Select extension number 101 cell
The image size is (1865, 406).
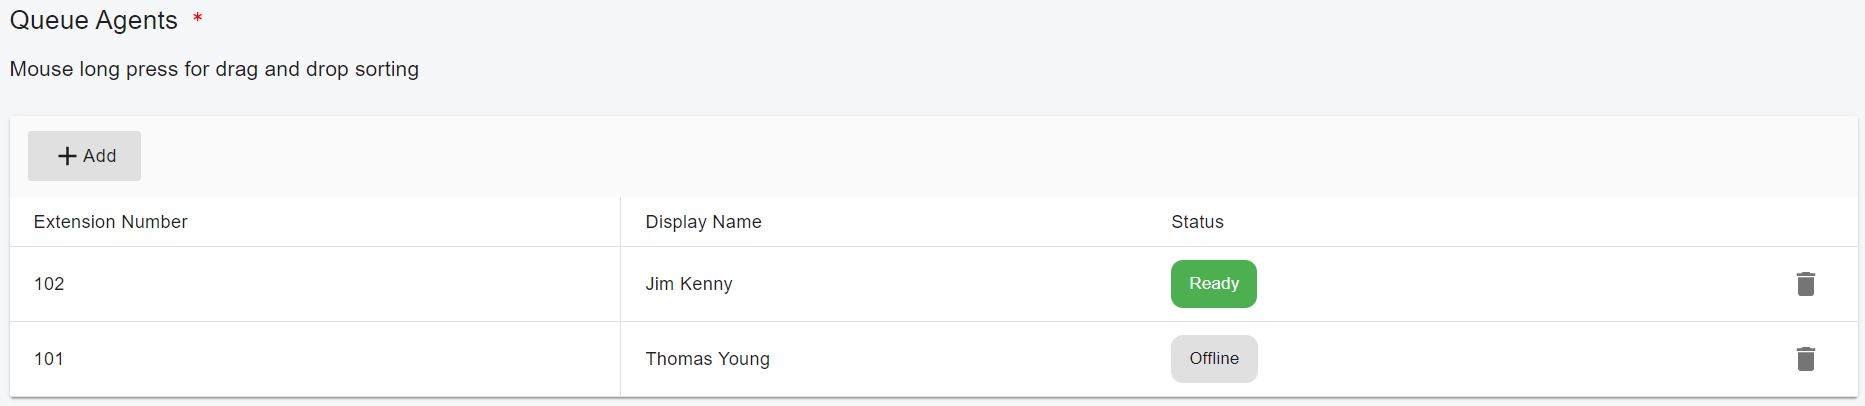(x=49, y=359)
